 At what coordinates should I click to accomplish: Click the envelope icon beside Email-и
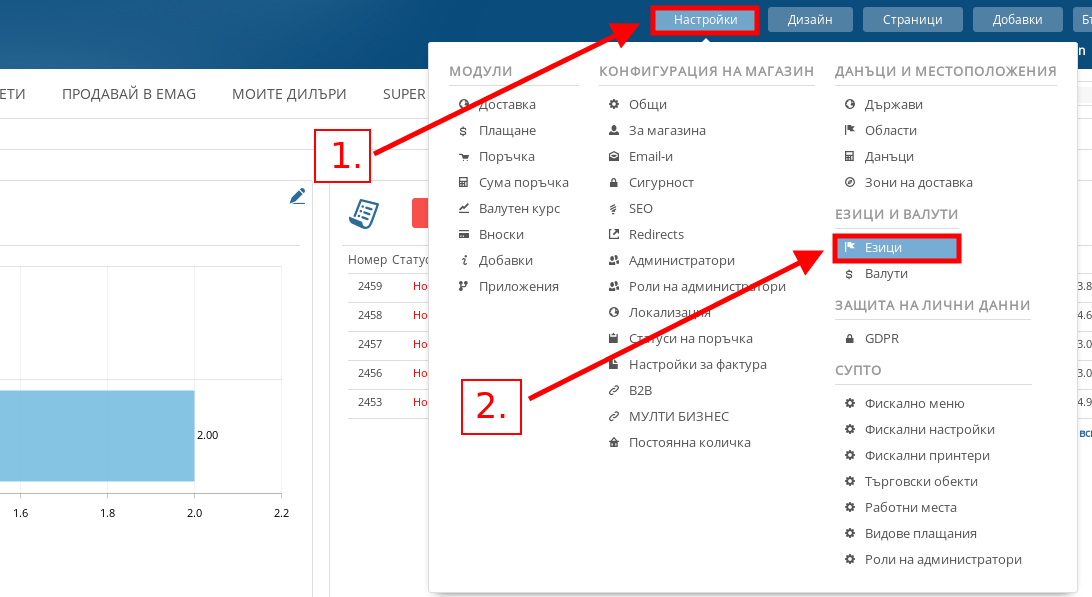(x=614, y=157)
